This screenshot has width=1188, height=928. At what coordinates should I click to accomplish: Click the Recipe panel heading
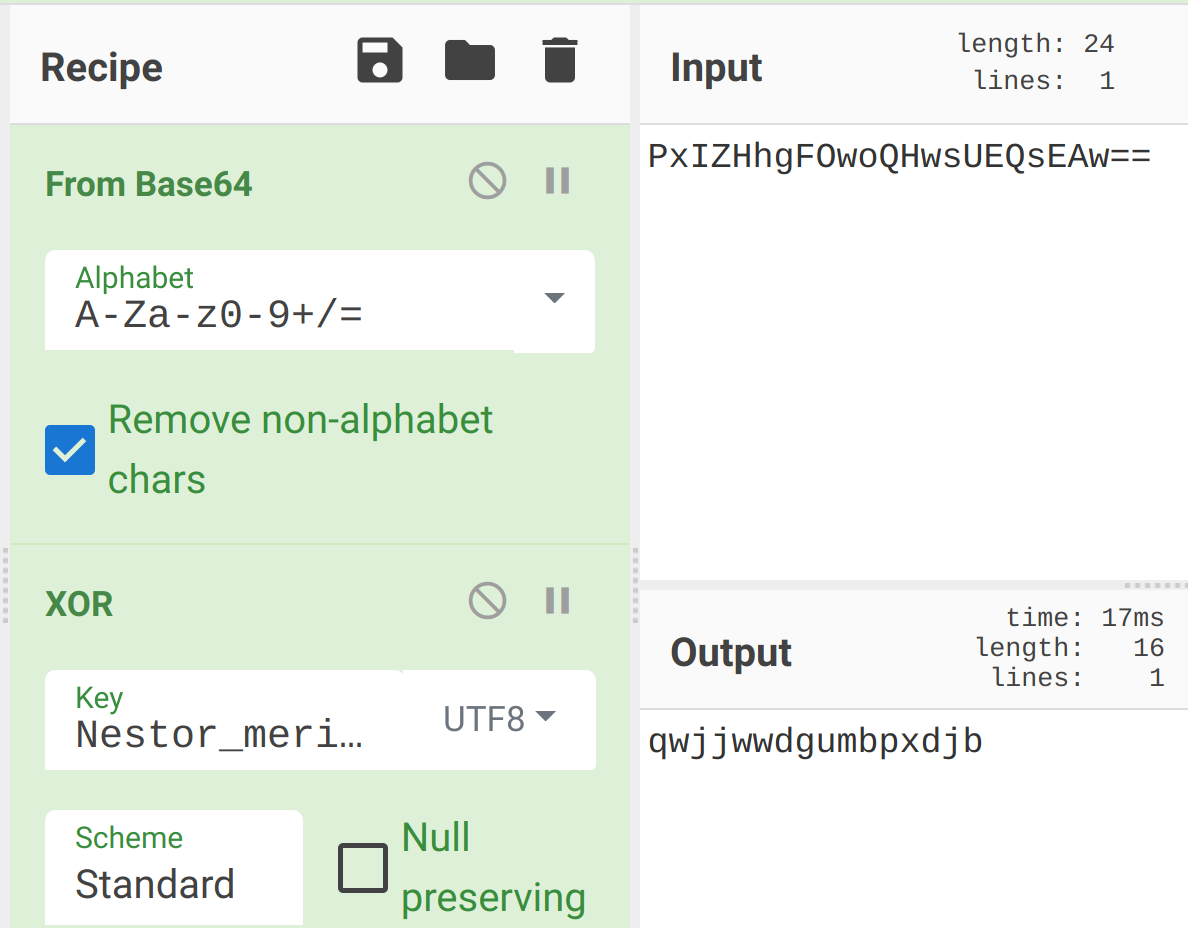(x=102, y=67)
